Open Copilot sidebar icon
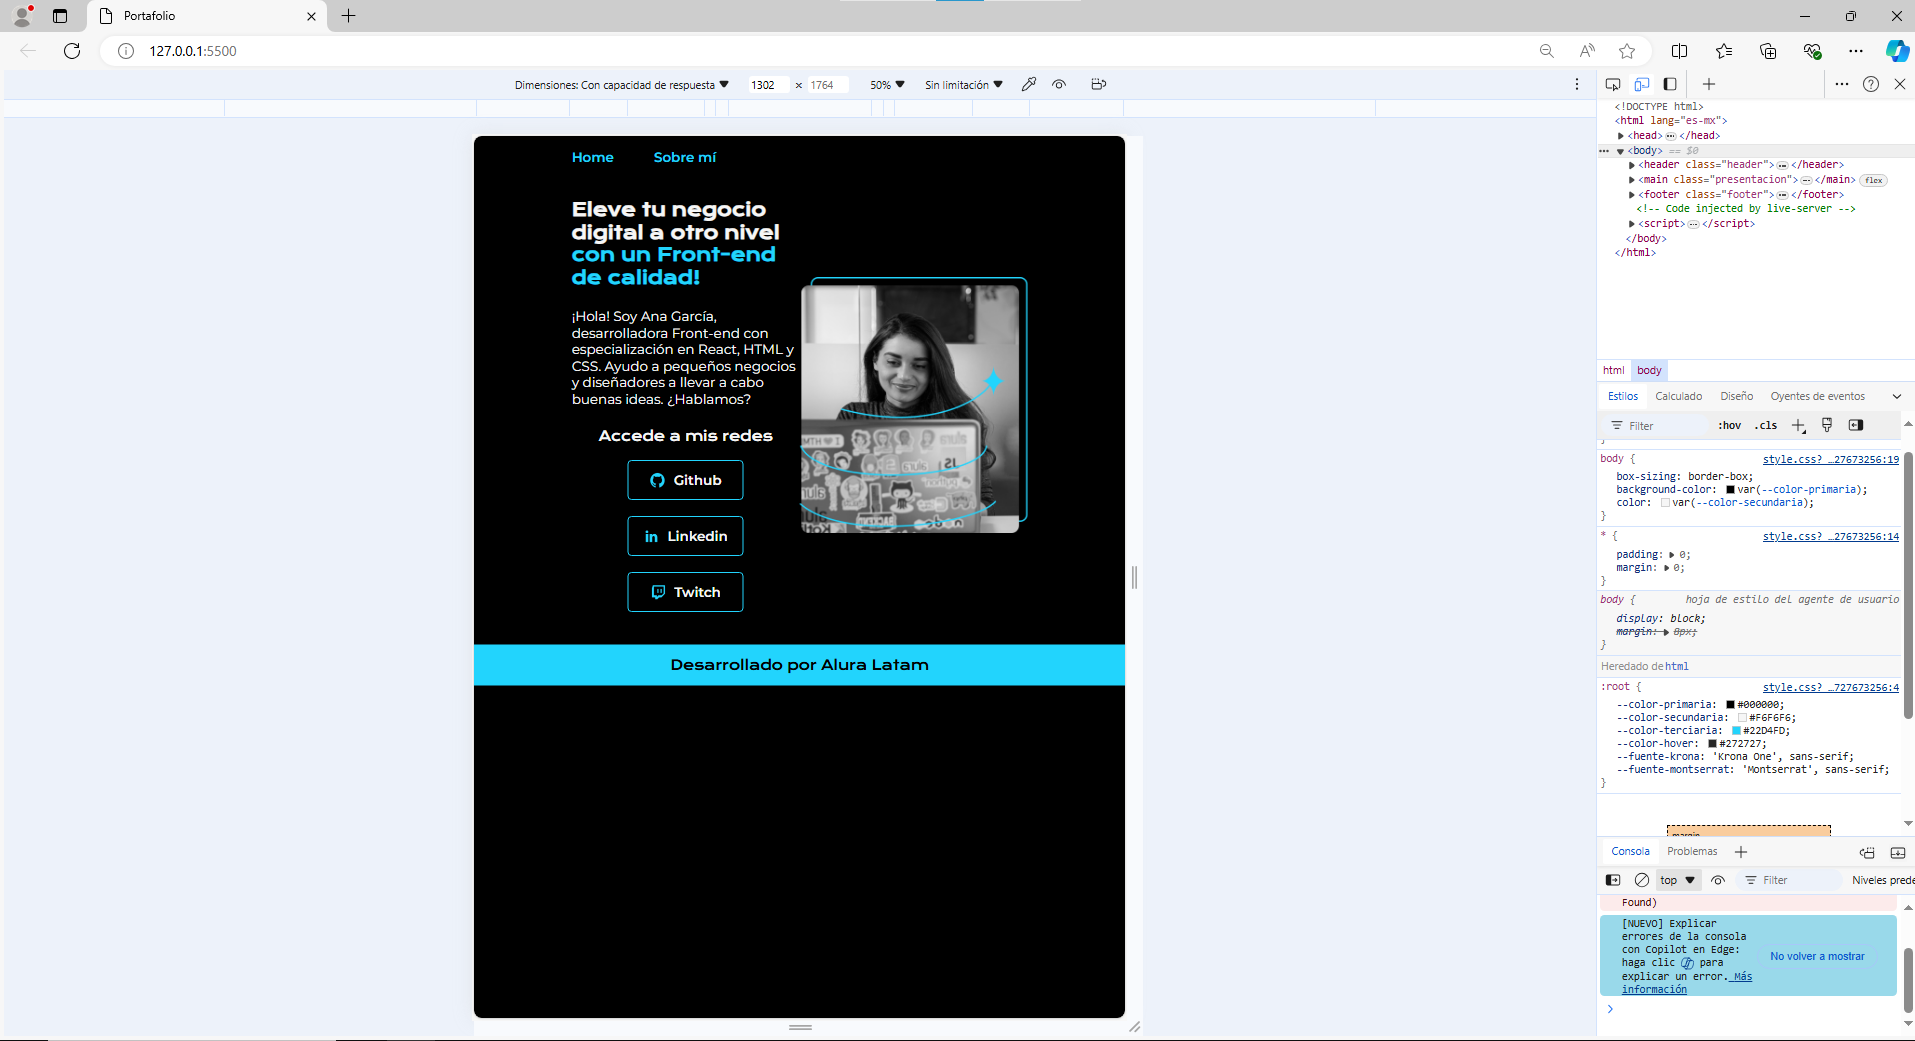This screenshot has width=1915, height=1041. [1897, 51]
